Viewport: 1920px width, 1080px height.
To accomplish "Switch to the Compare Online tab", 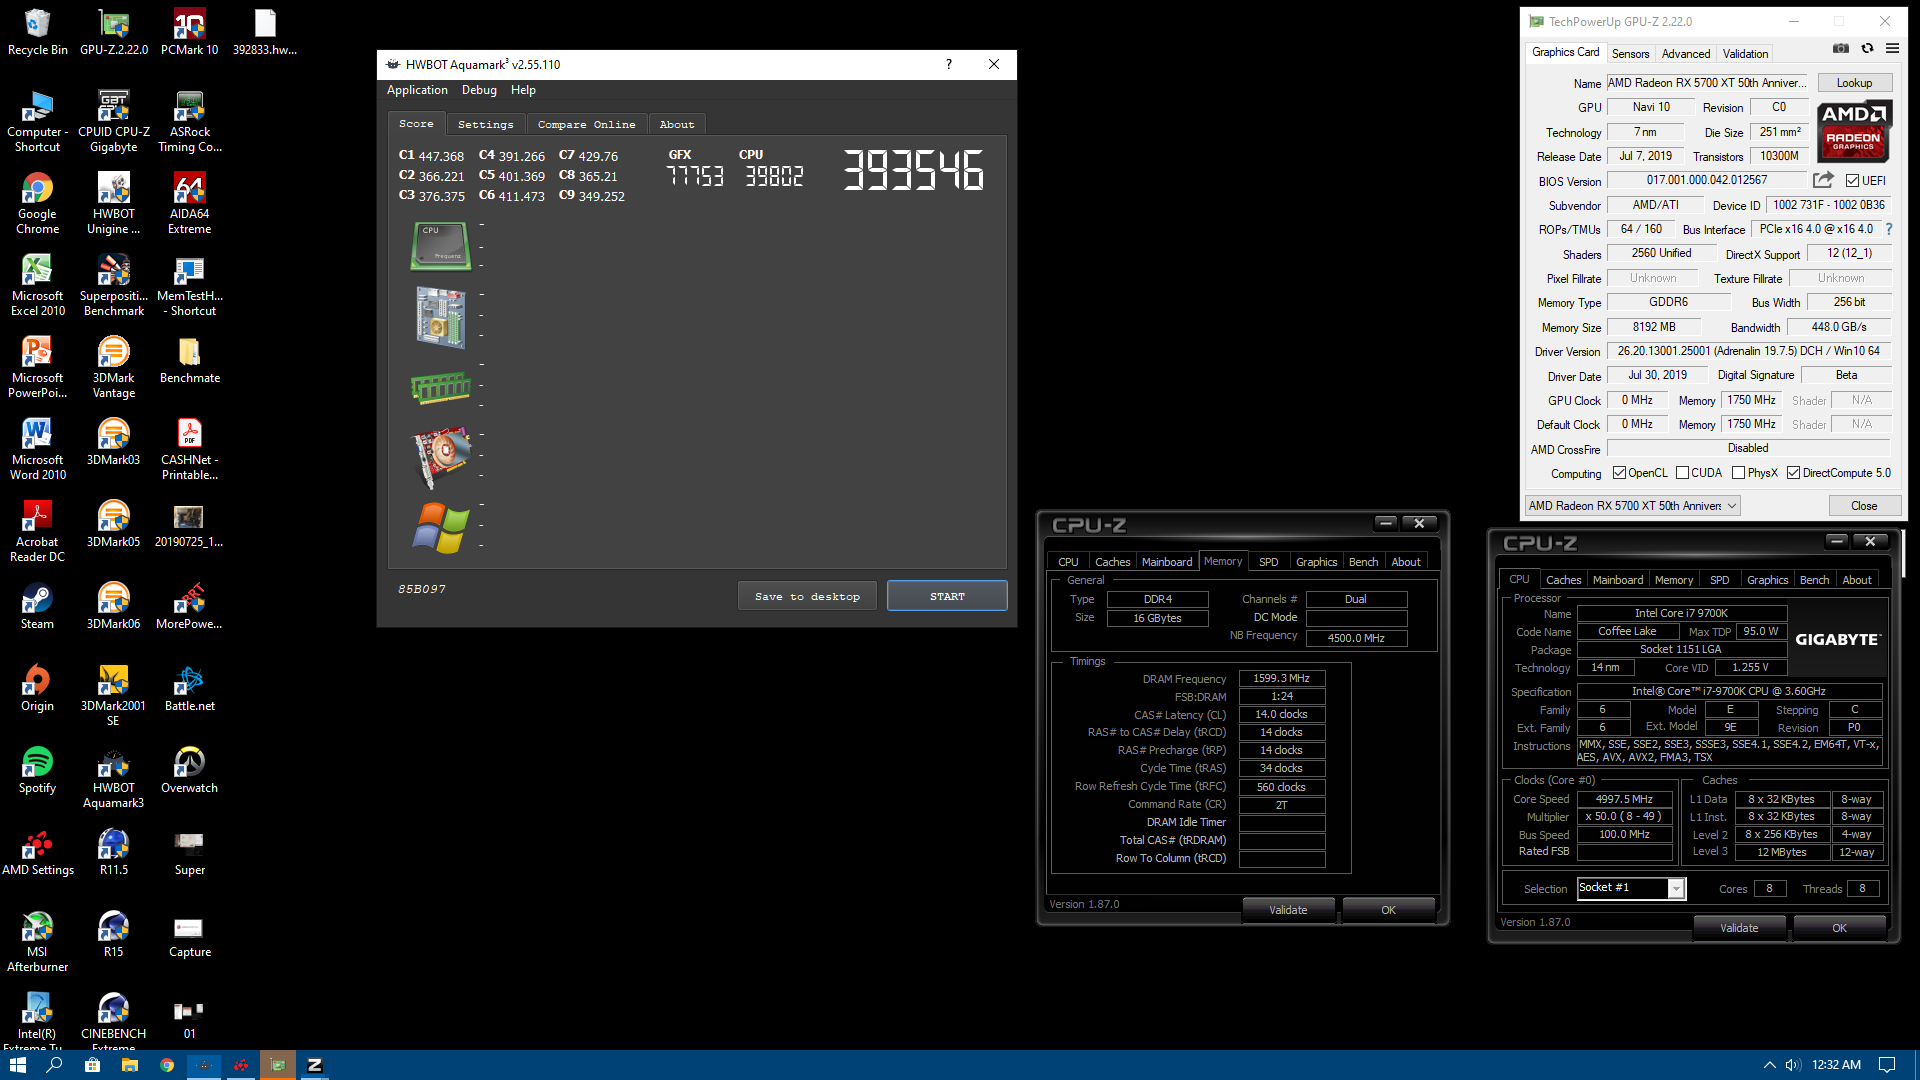I will click(586, 124).
